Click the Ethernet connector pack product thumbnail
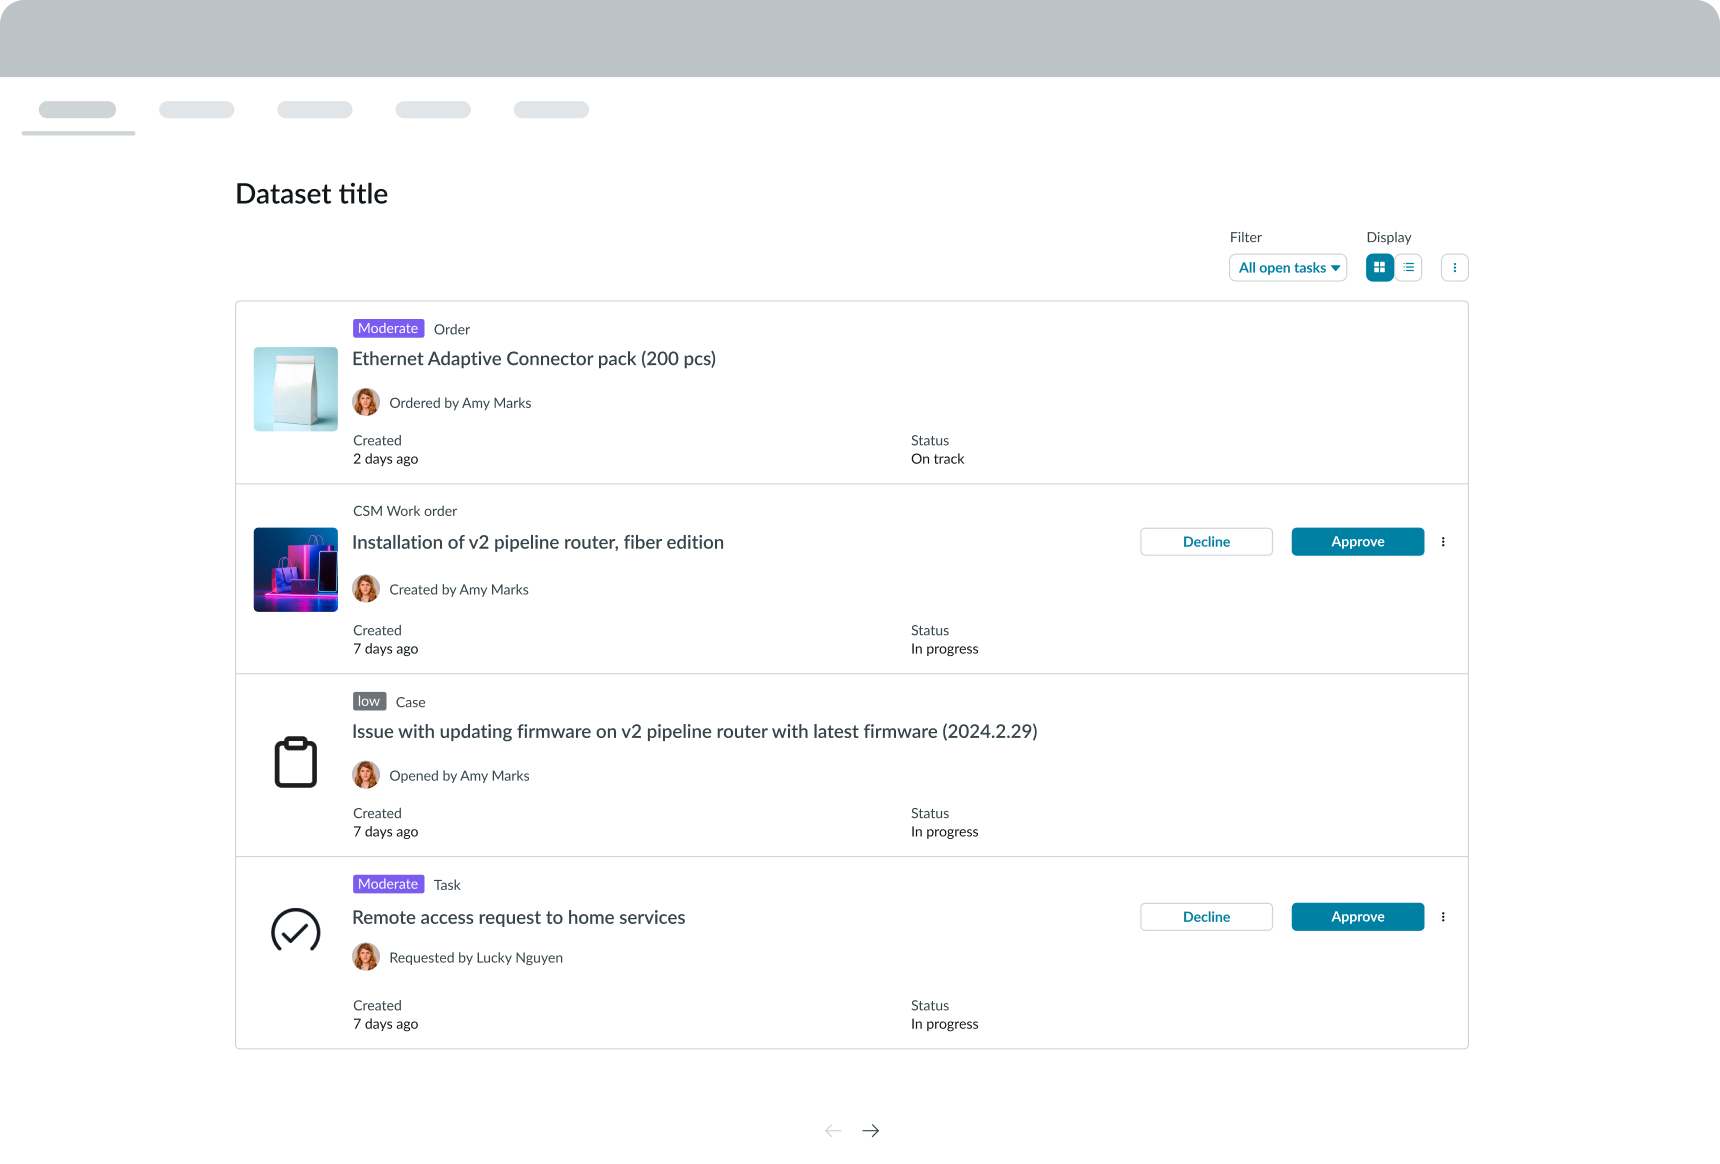Viewport: 1720px width, 1164px height. pyautogui.click(x=295, y=389)
